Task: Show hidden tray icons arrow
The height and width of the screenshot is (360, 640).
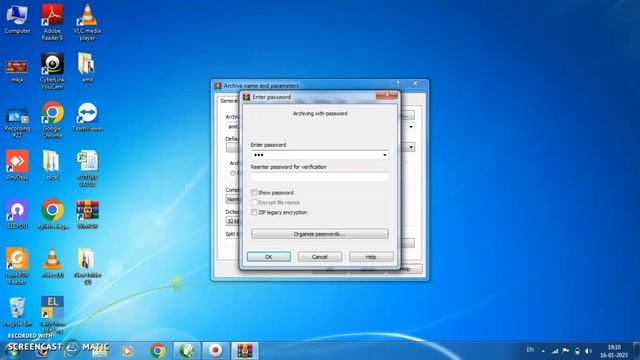Action: coord(543,351)
